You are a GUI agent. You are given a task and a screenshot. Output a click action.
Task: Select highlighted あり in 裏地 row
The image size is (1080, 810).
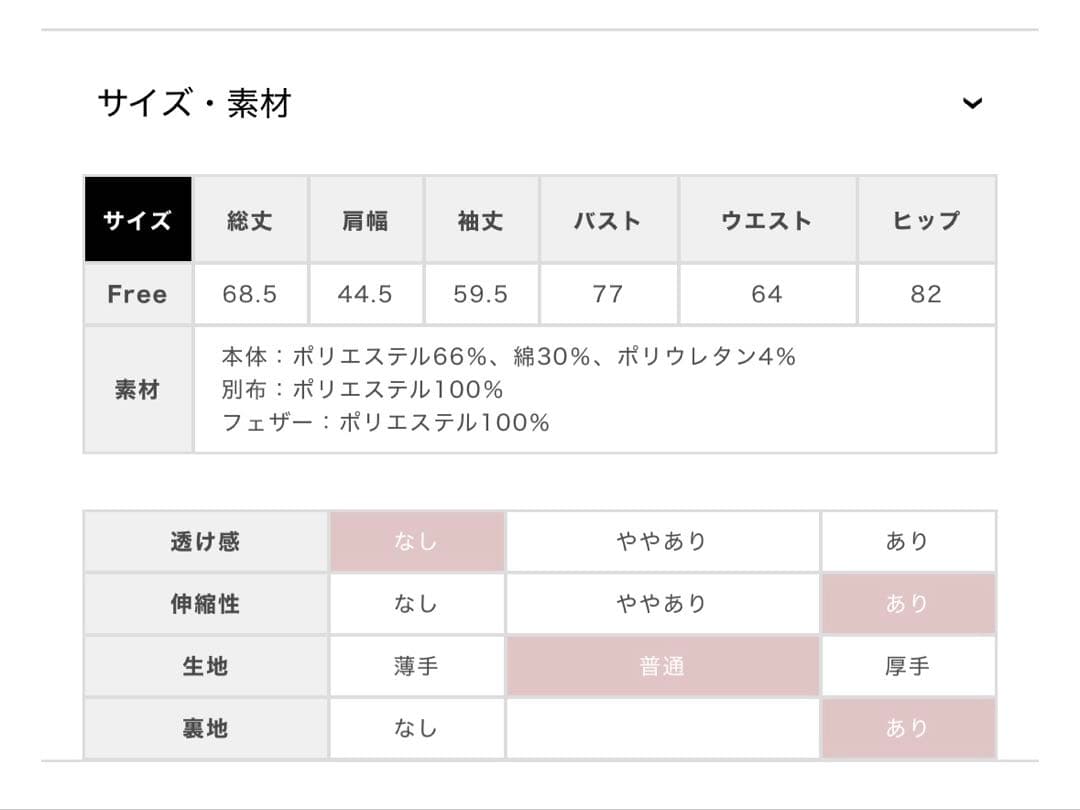[x=907, y=728]
